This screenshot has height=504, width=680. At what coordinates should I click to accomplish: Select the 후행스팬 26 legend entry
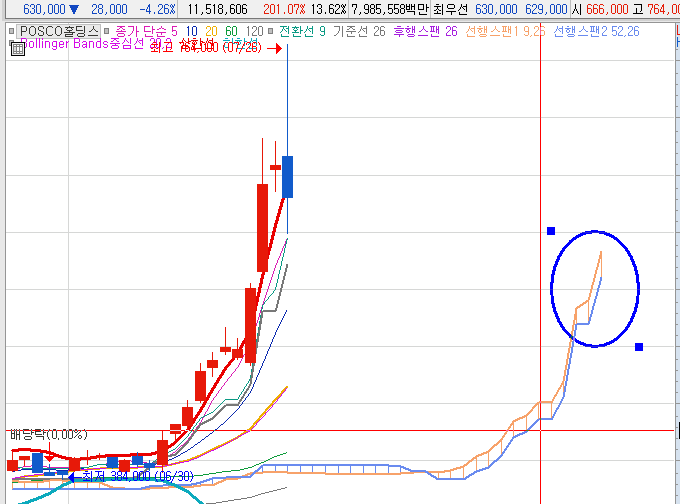[x=425, y=31]
